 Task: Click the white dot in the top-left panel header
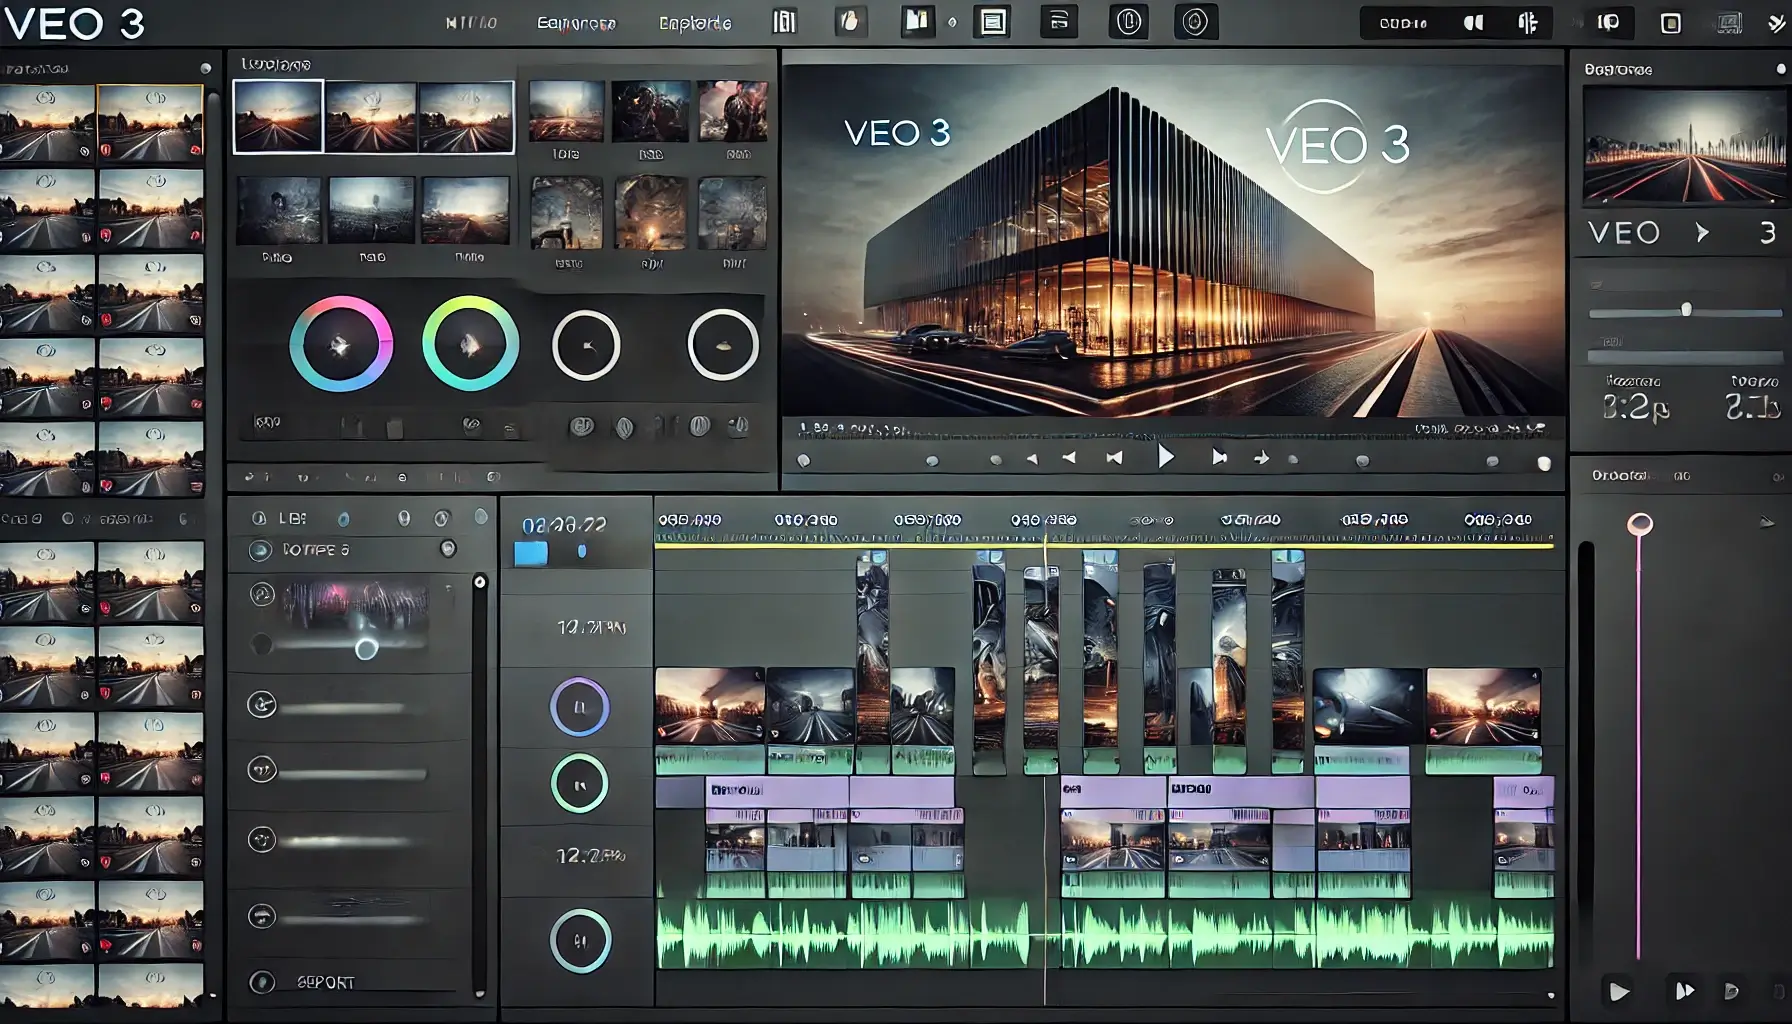[206, 69]
